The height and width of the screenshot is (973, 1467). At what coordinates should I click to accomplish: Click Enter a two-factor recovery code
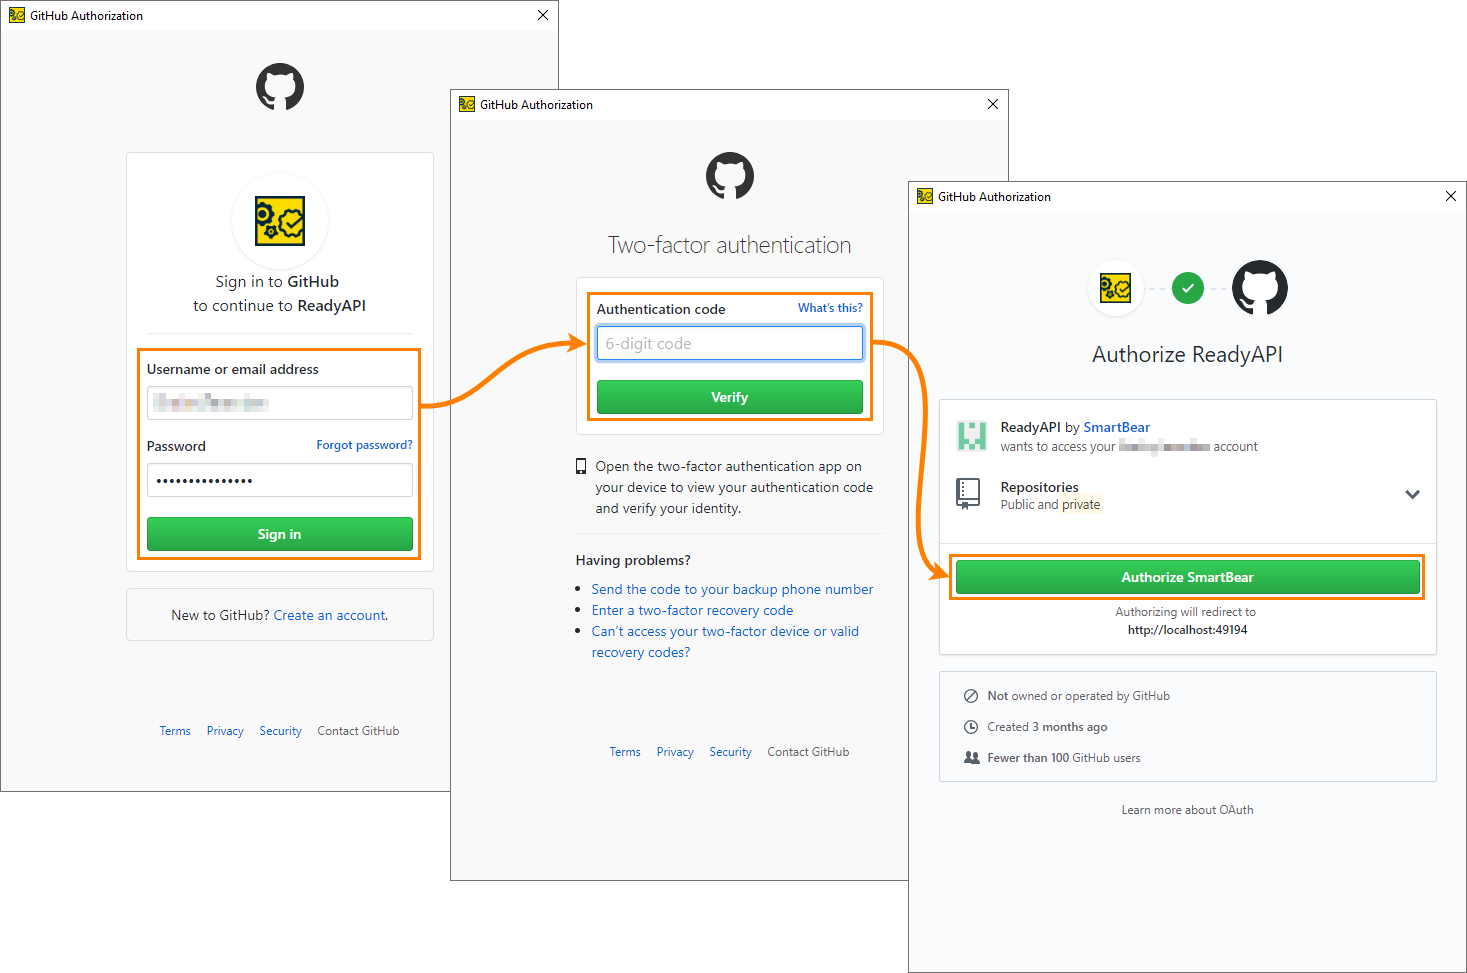click(692, 610)
